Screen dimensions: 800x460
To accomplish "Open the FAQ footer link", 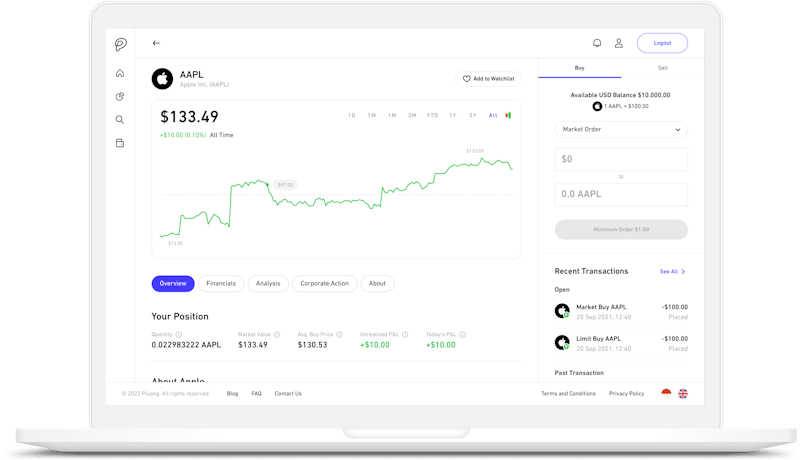I will pos(256,394).
